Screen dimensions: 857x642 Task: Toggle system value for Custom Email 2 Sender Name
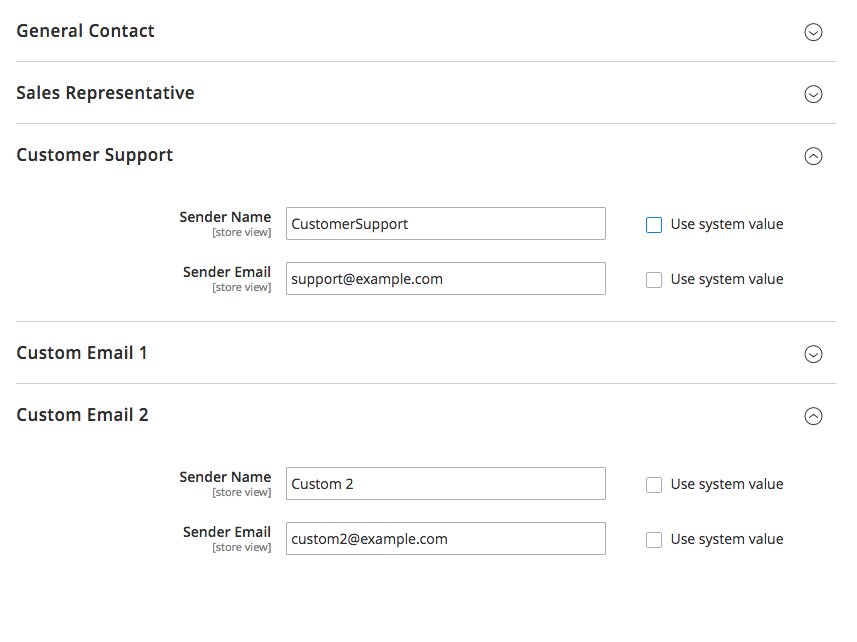654,485
